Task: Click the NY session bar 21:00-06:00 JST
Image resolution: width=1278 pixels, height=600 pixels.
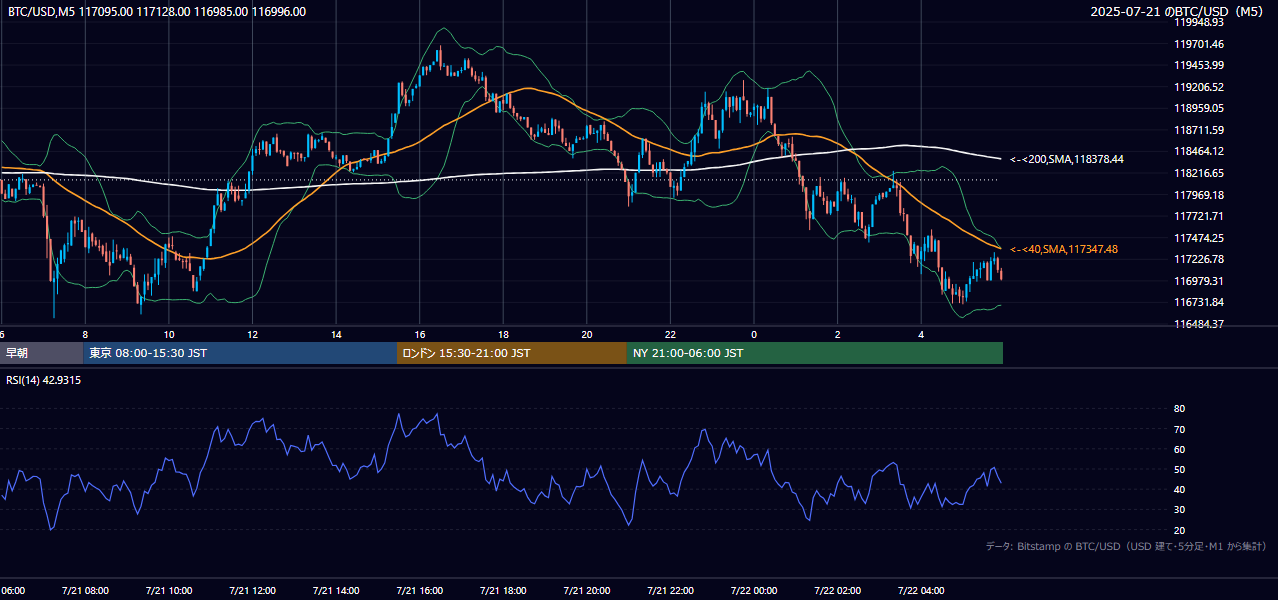Action: click(x=815, y=353)
